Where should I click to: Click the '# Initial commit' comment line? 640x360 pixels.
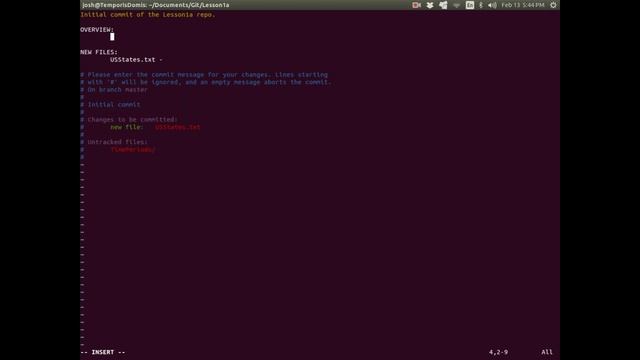coord(110,104)
